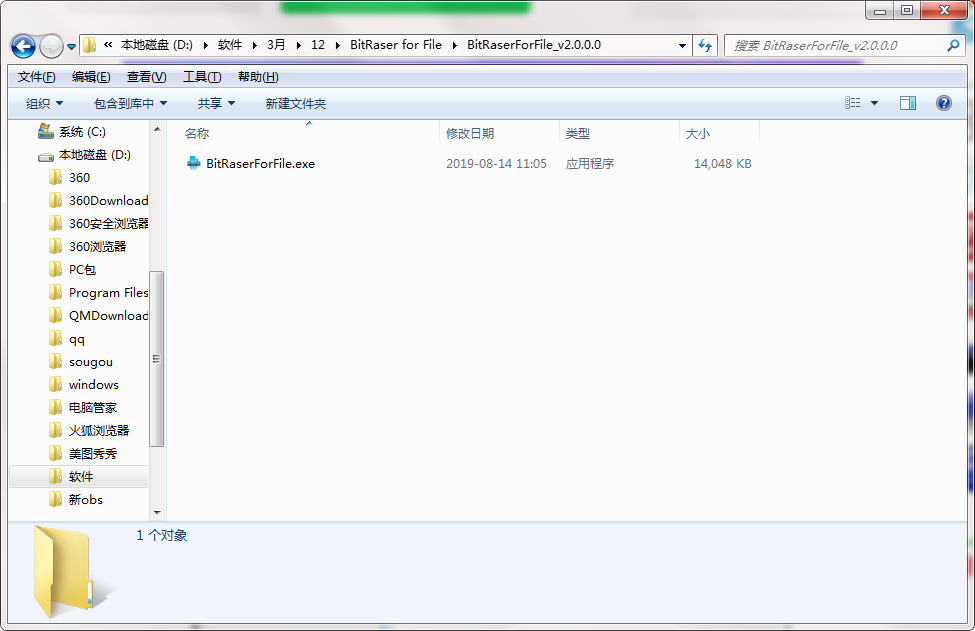Open QMDownload folder in sidebar
This screenshot has height=631, width=975.
tap(108, 316)
